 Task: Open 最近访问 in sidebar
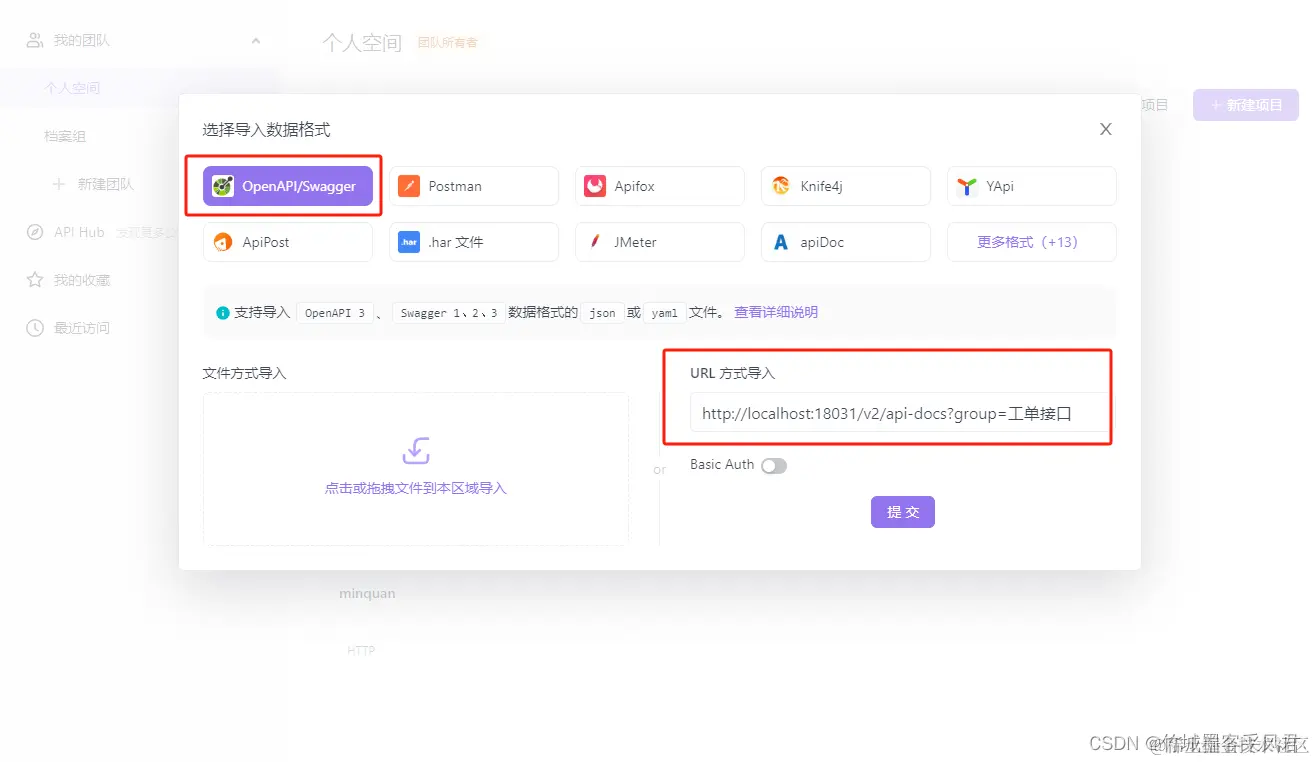82,328
